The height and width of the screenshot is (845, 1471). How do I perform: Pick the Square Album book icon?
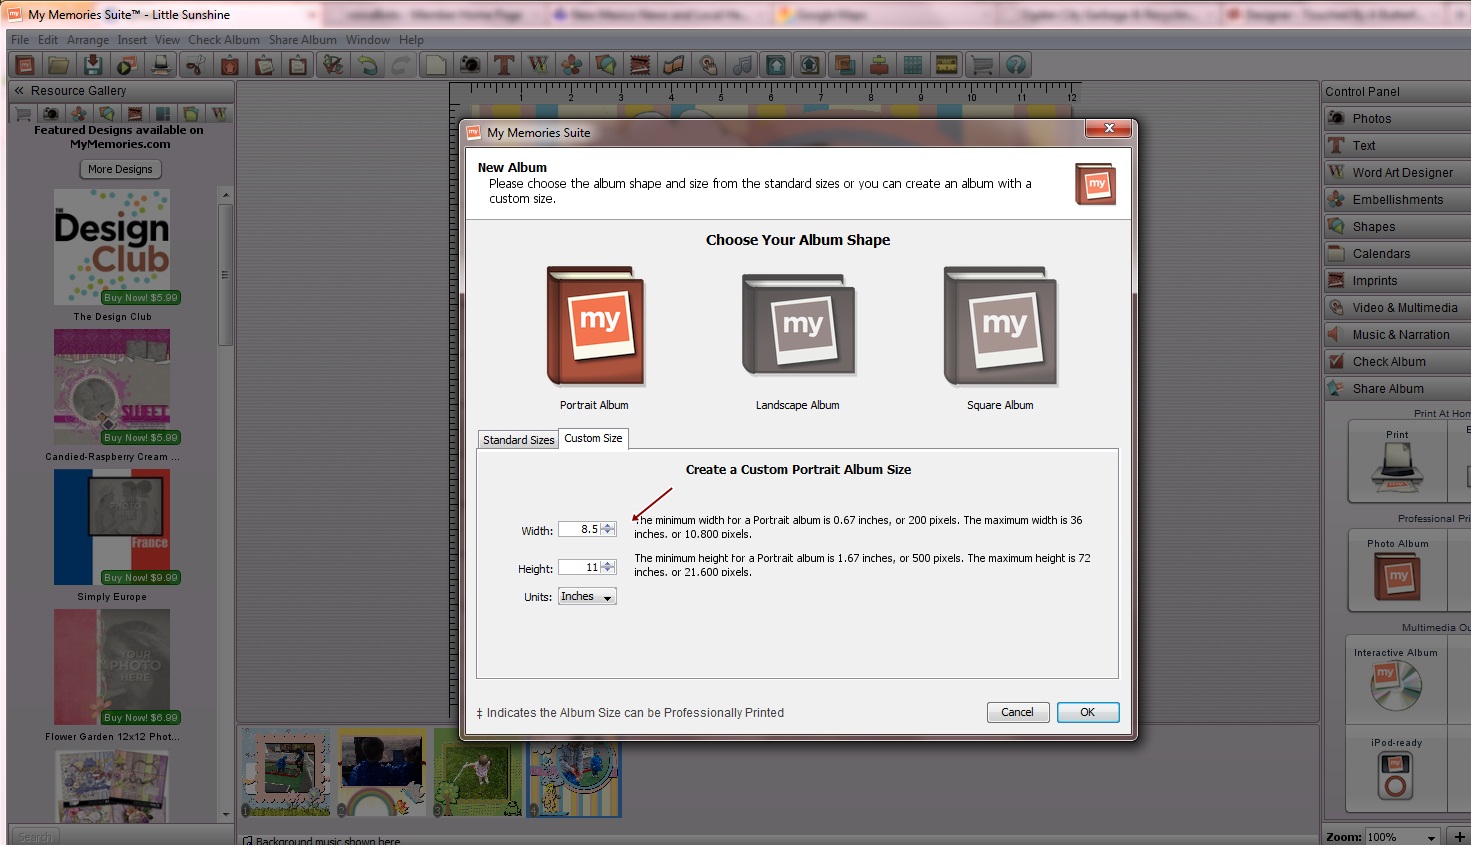pyautogui.click(x=1000, y=326)
